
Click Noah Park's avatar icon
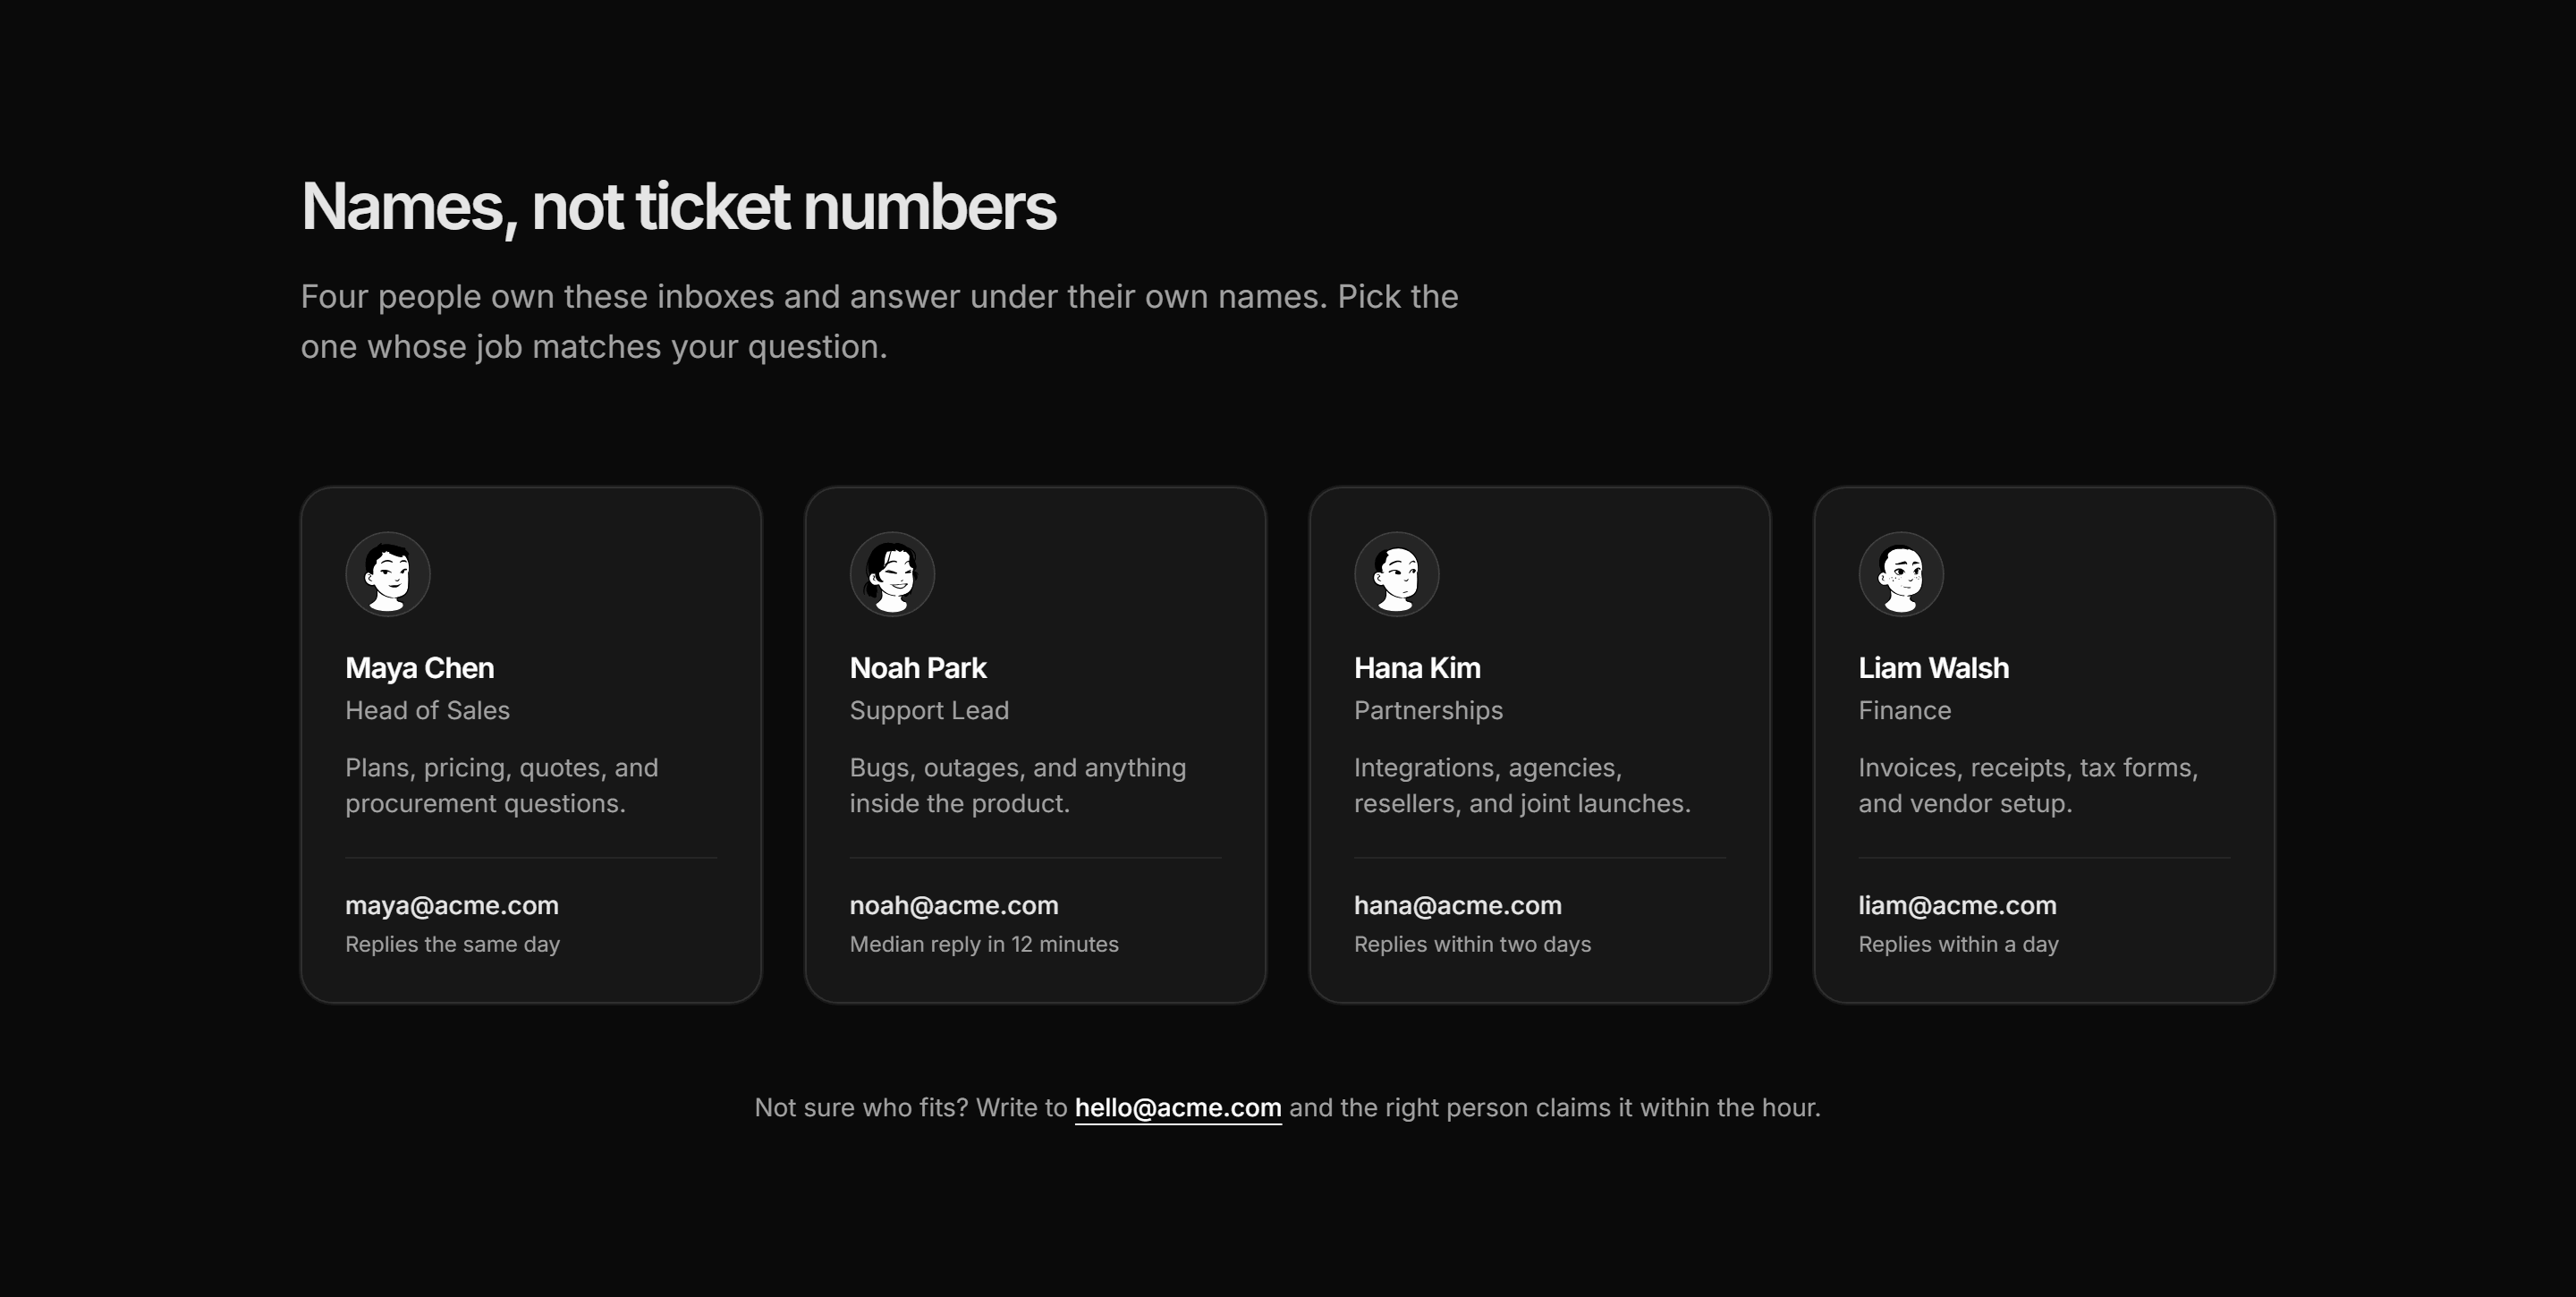click(892, 574)
